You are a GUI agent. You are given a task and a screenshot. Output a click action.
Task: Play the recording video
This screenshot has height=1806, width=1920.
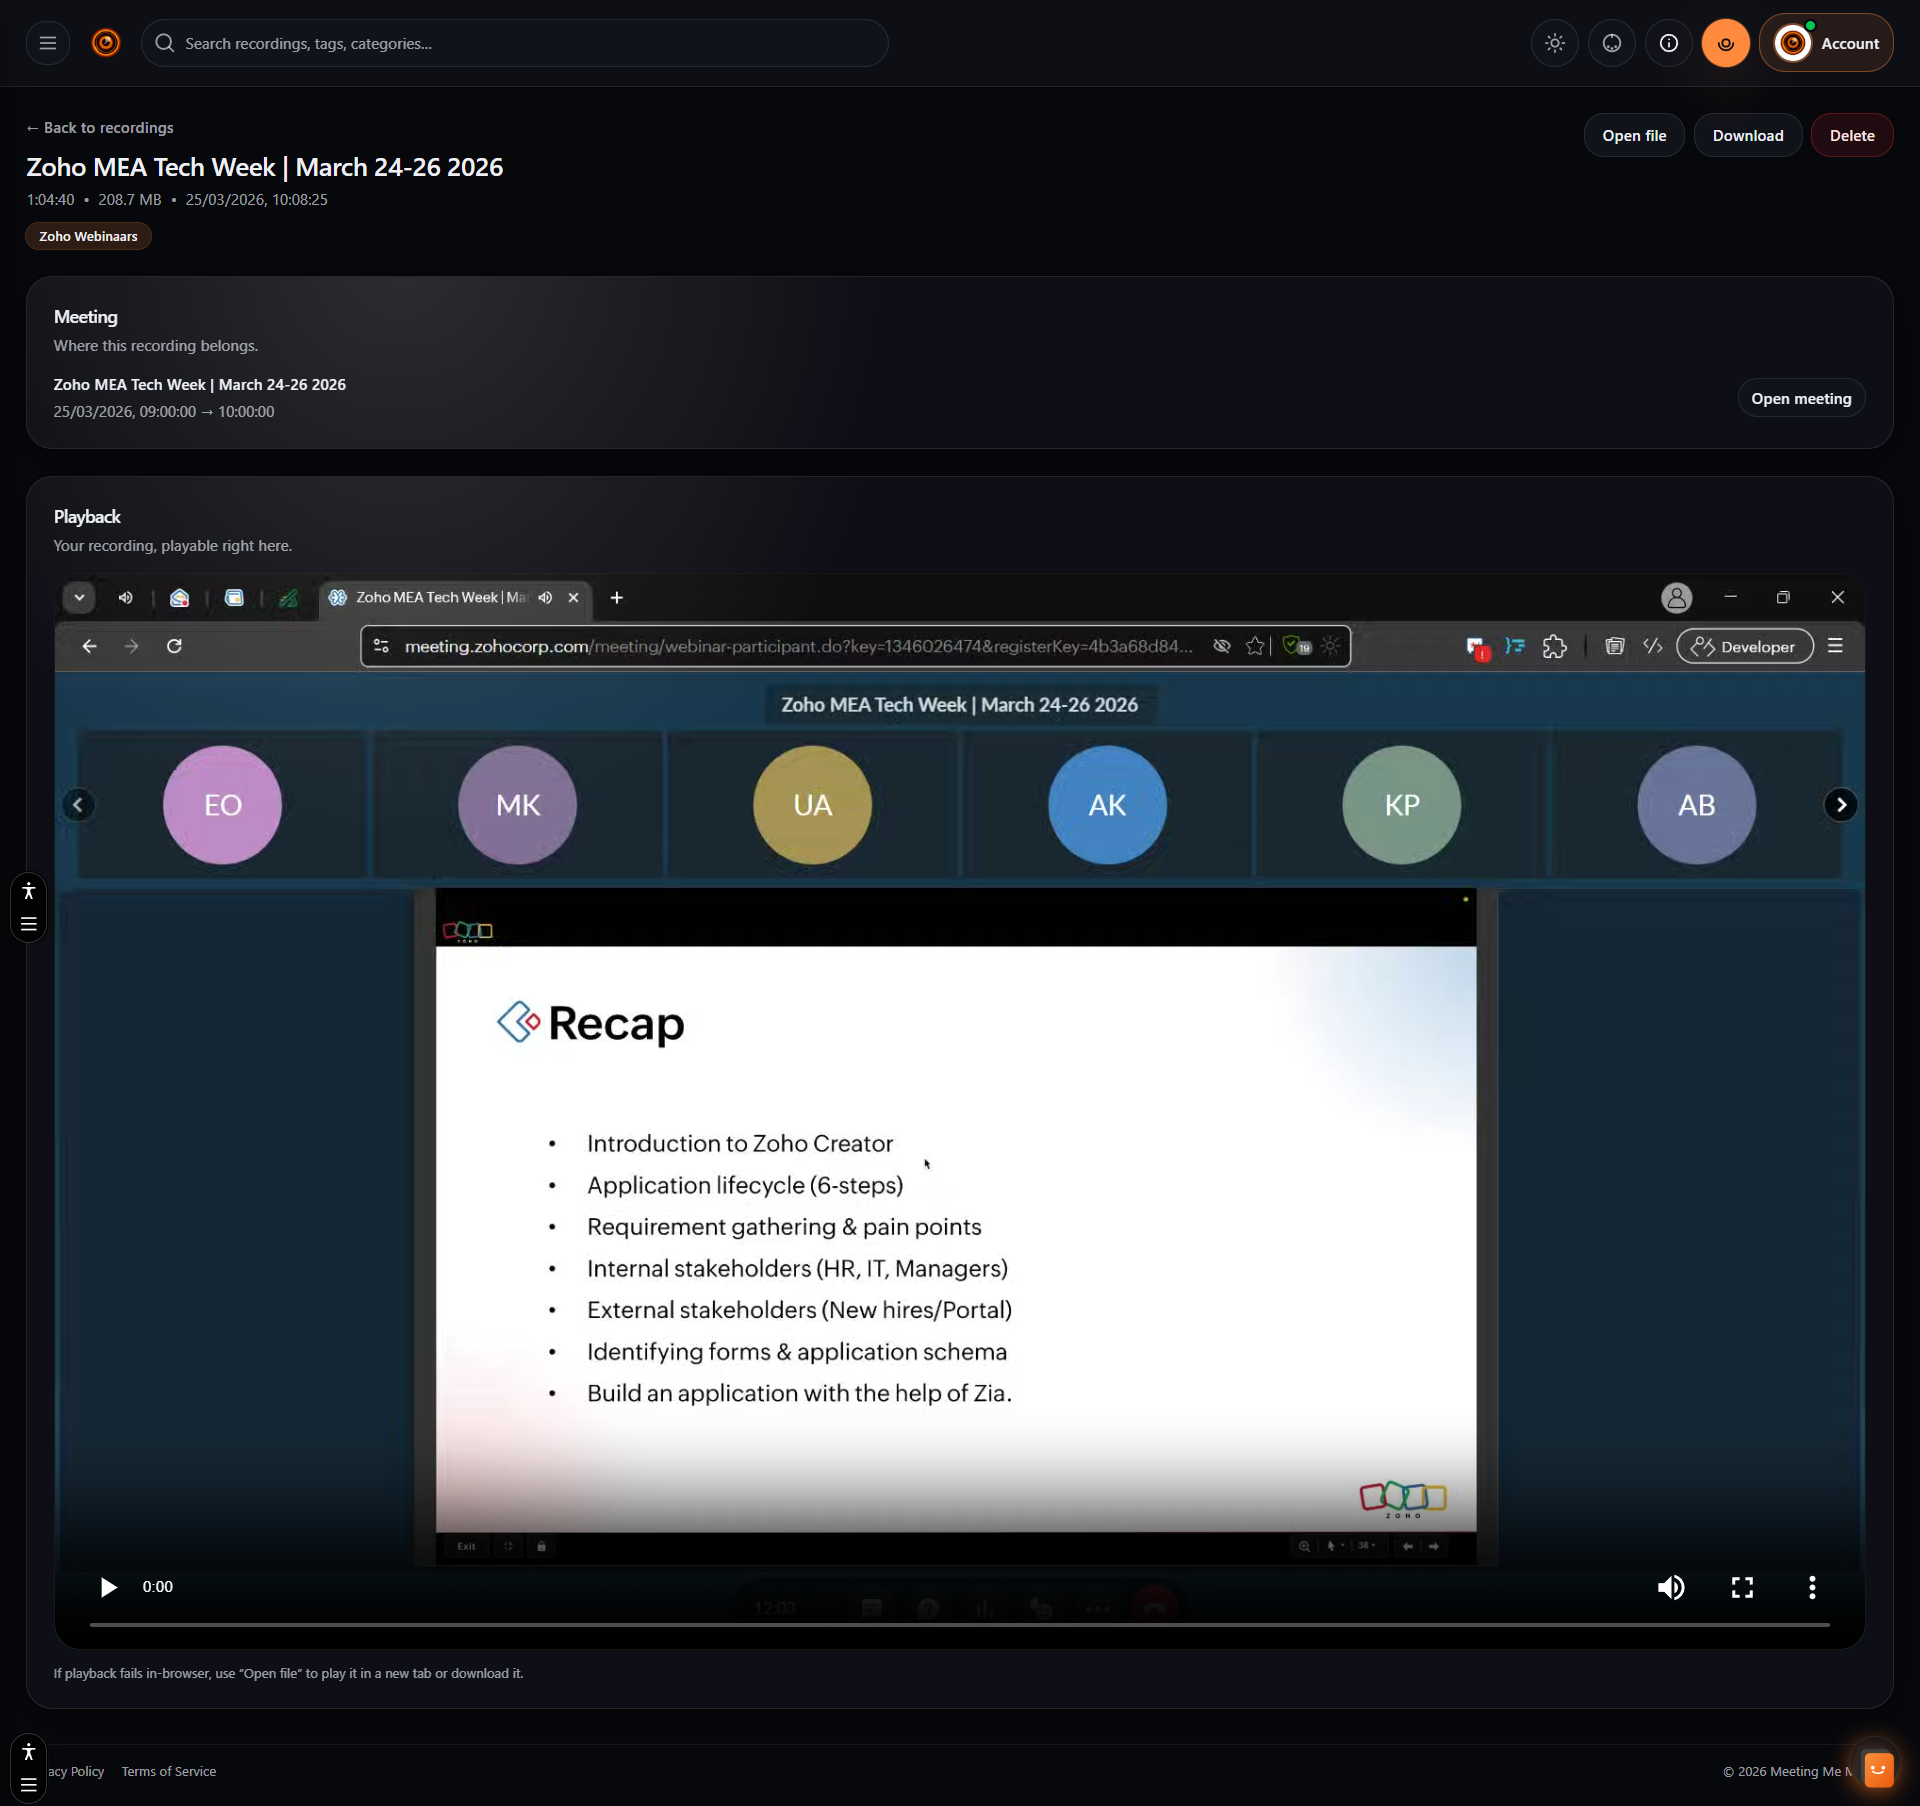point(108,1587)
